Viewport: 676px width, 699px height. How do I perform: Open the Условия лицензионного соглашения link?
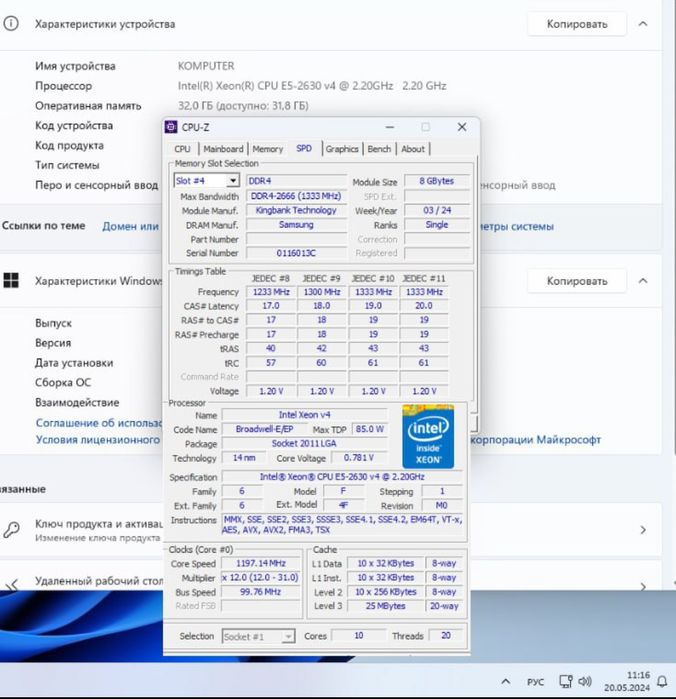[98, 440]
